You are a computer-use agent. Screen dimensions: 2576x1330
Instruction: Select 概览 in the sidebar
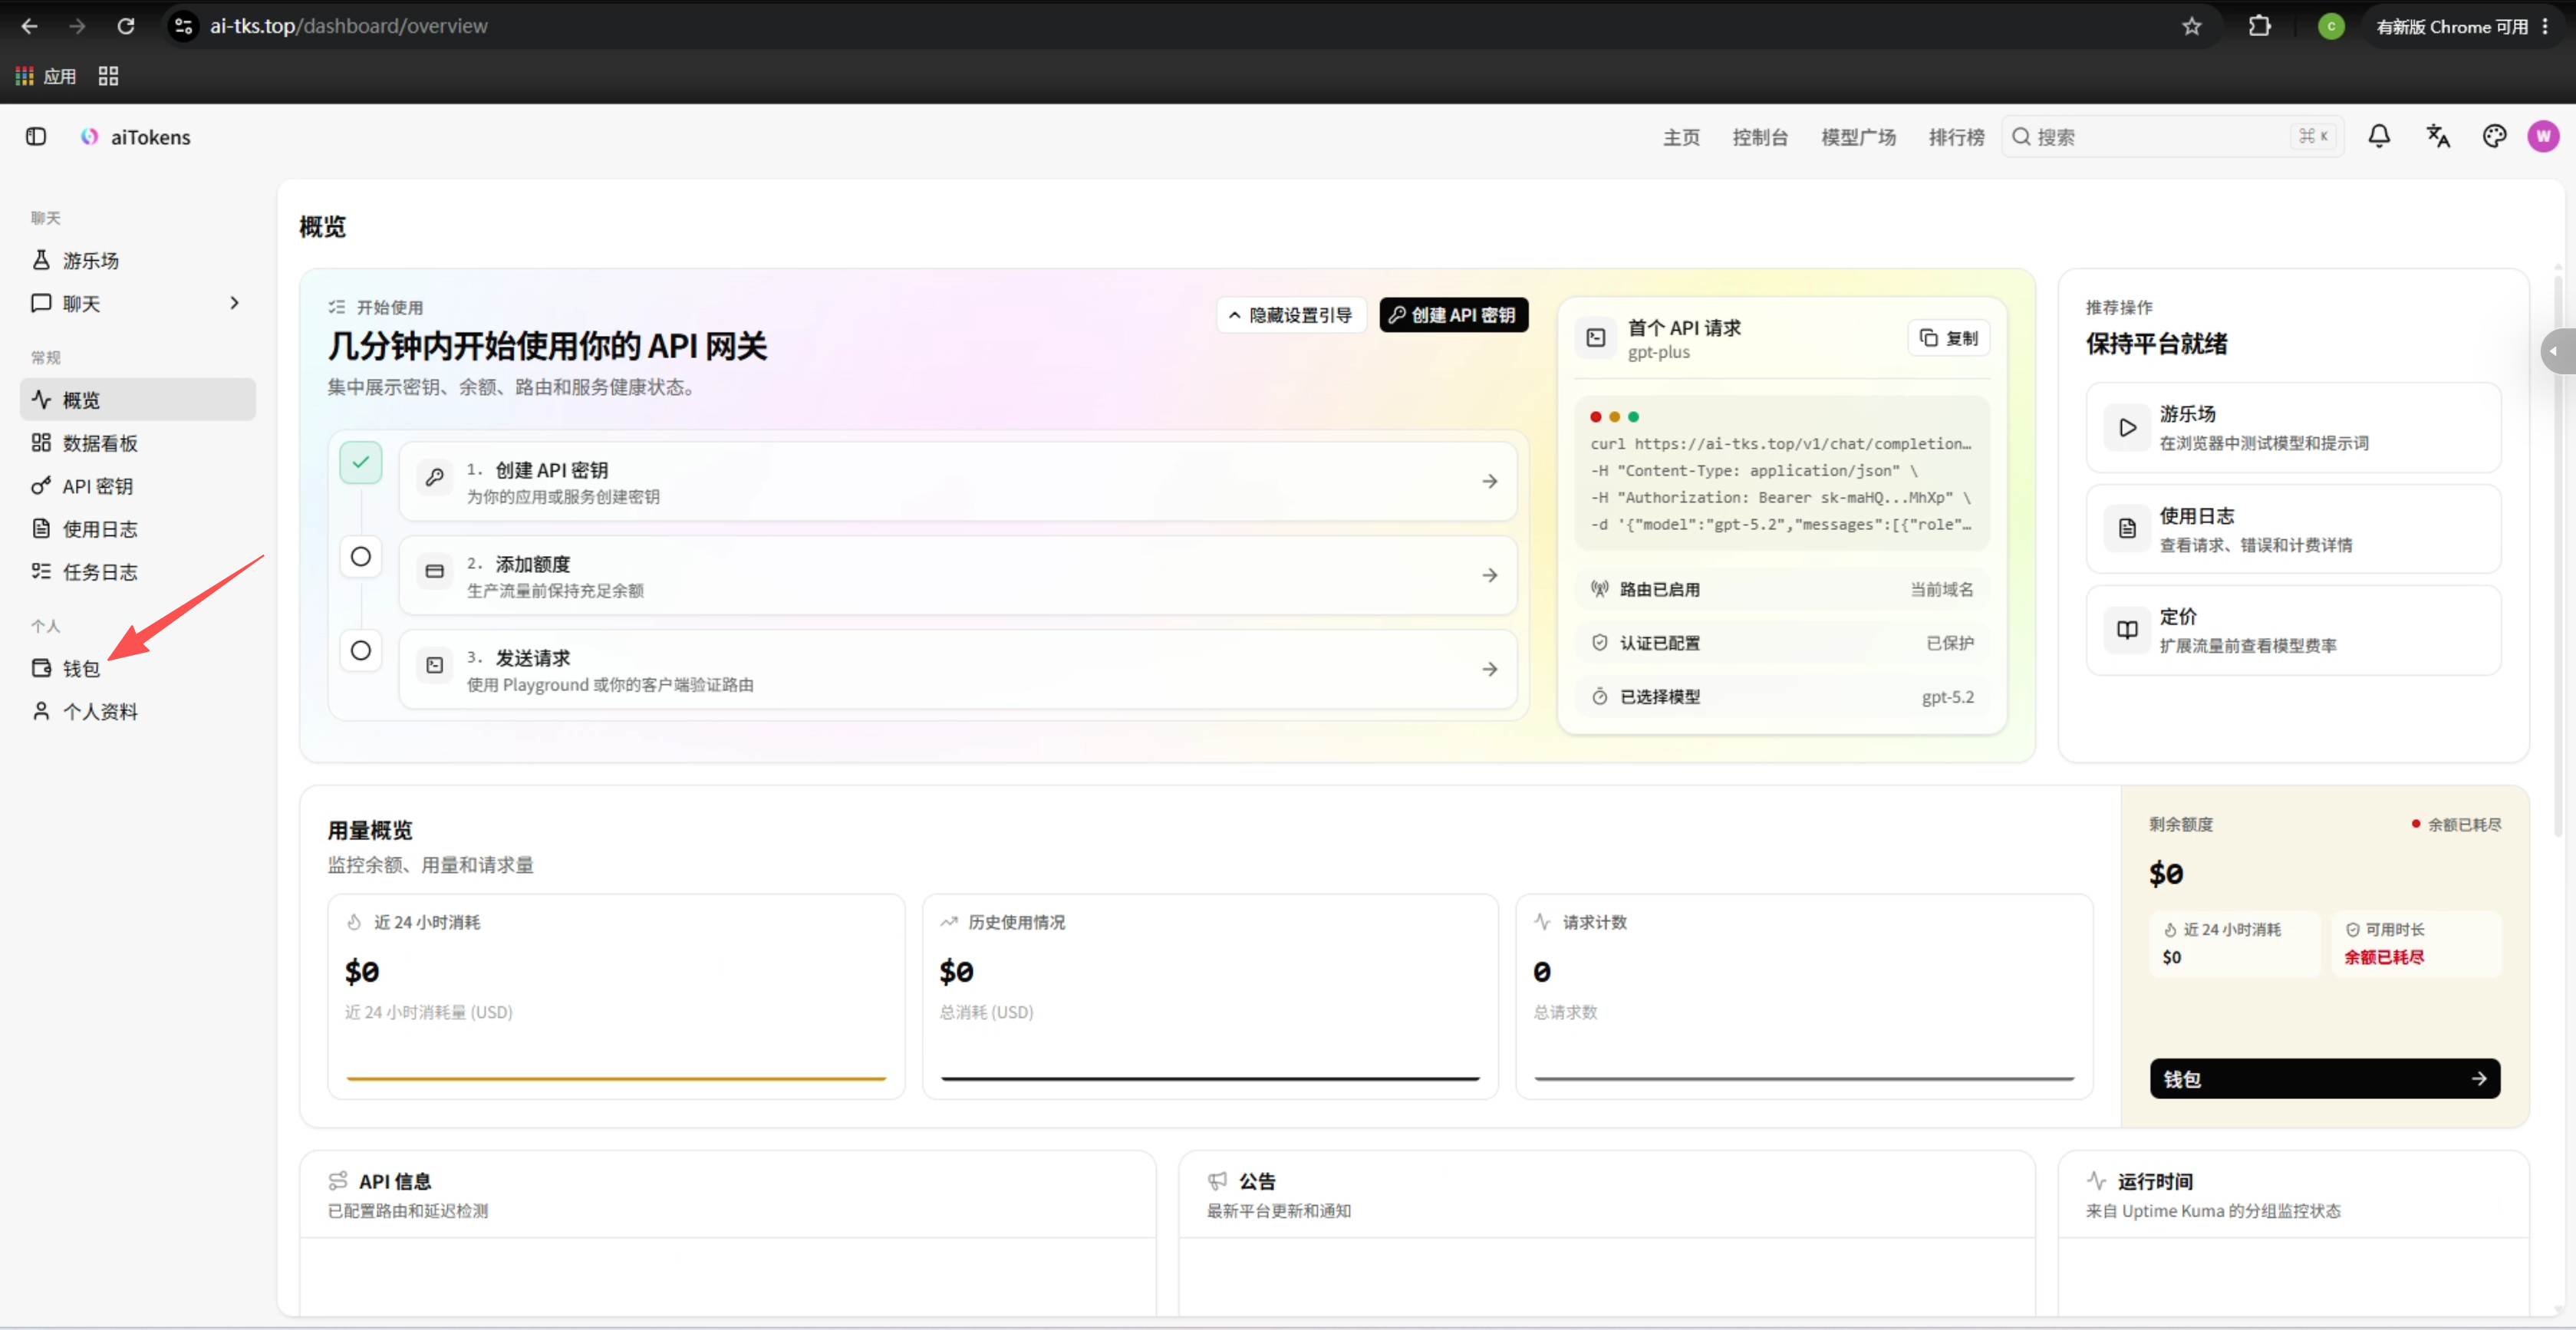(138, 400)
